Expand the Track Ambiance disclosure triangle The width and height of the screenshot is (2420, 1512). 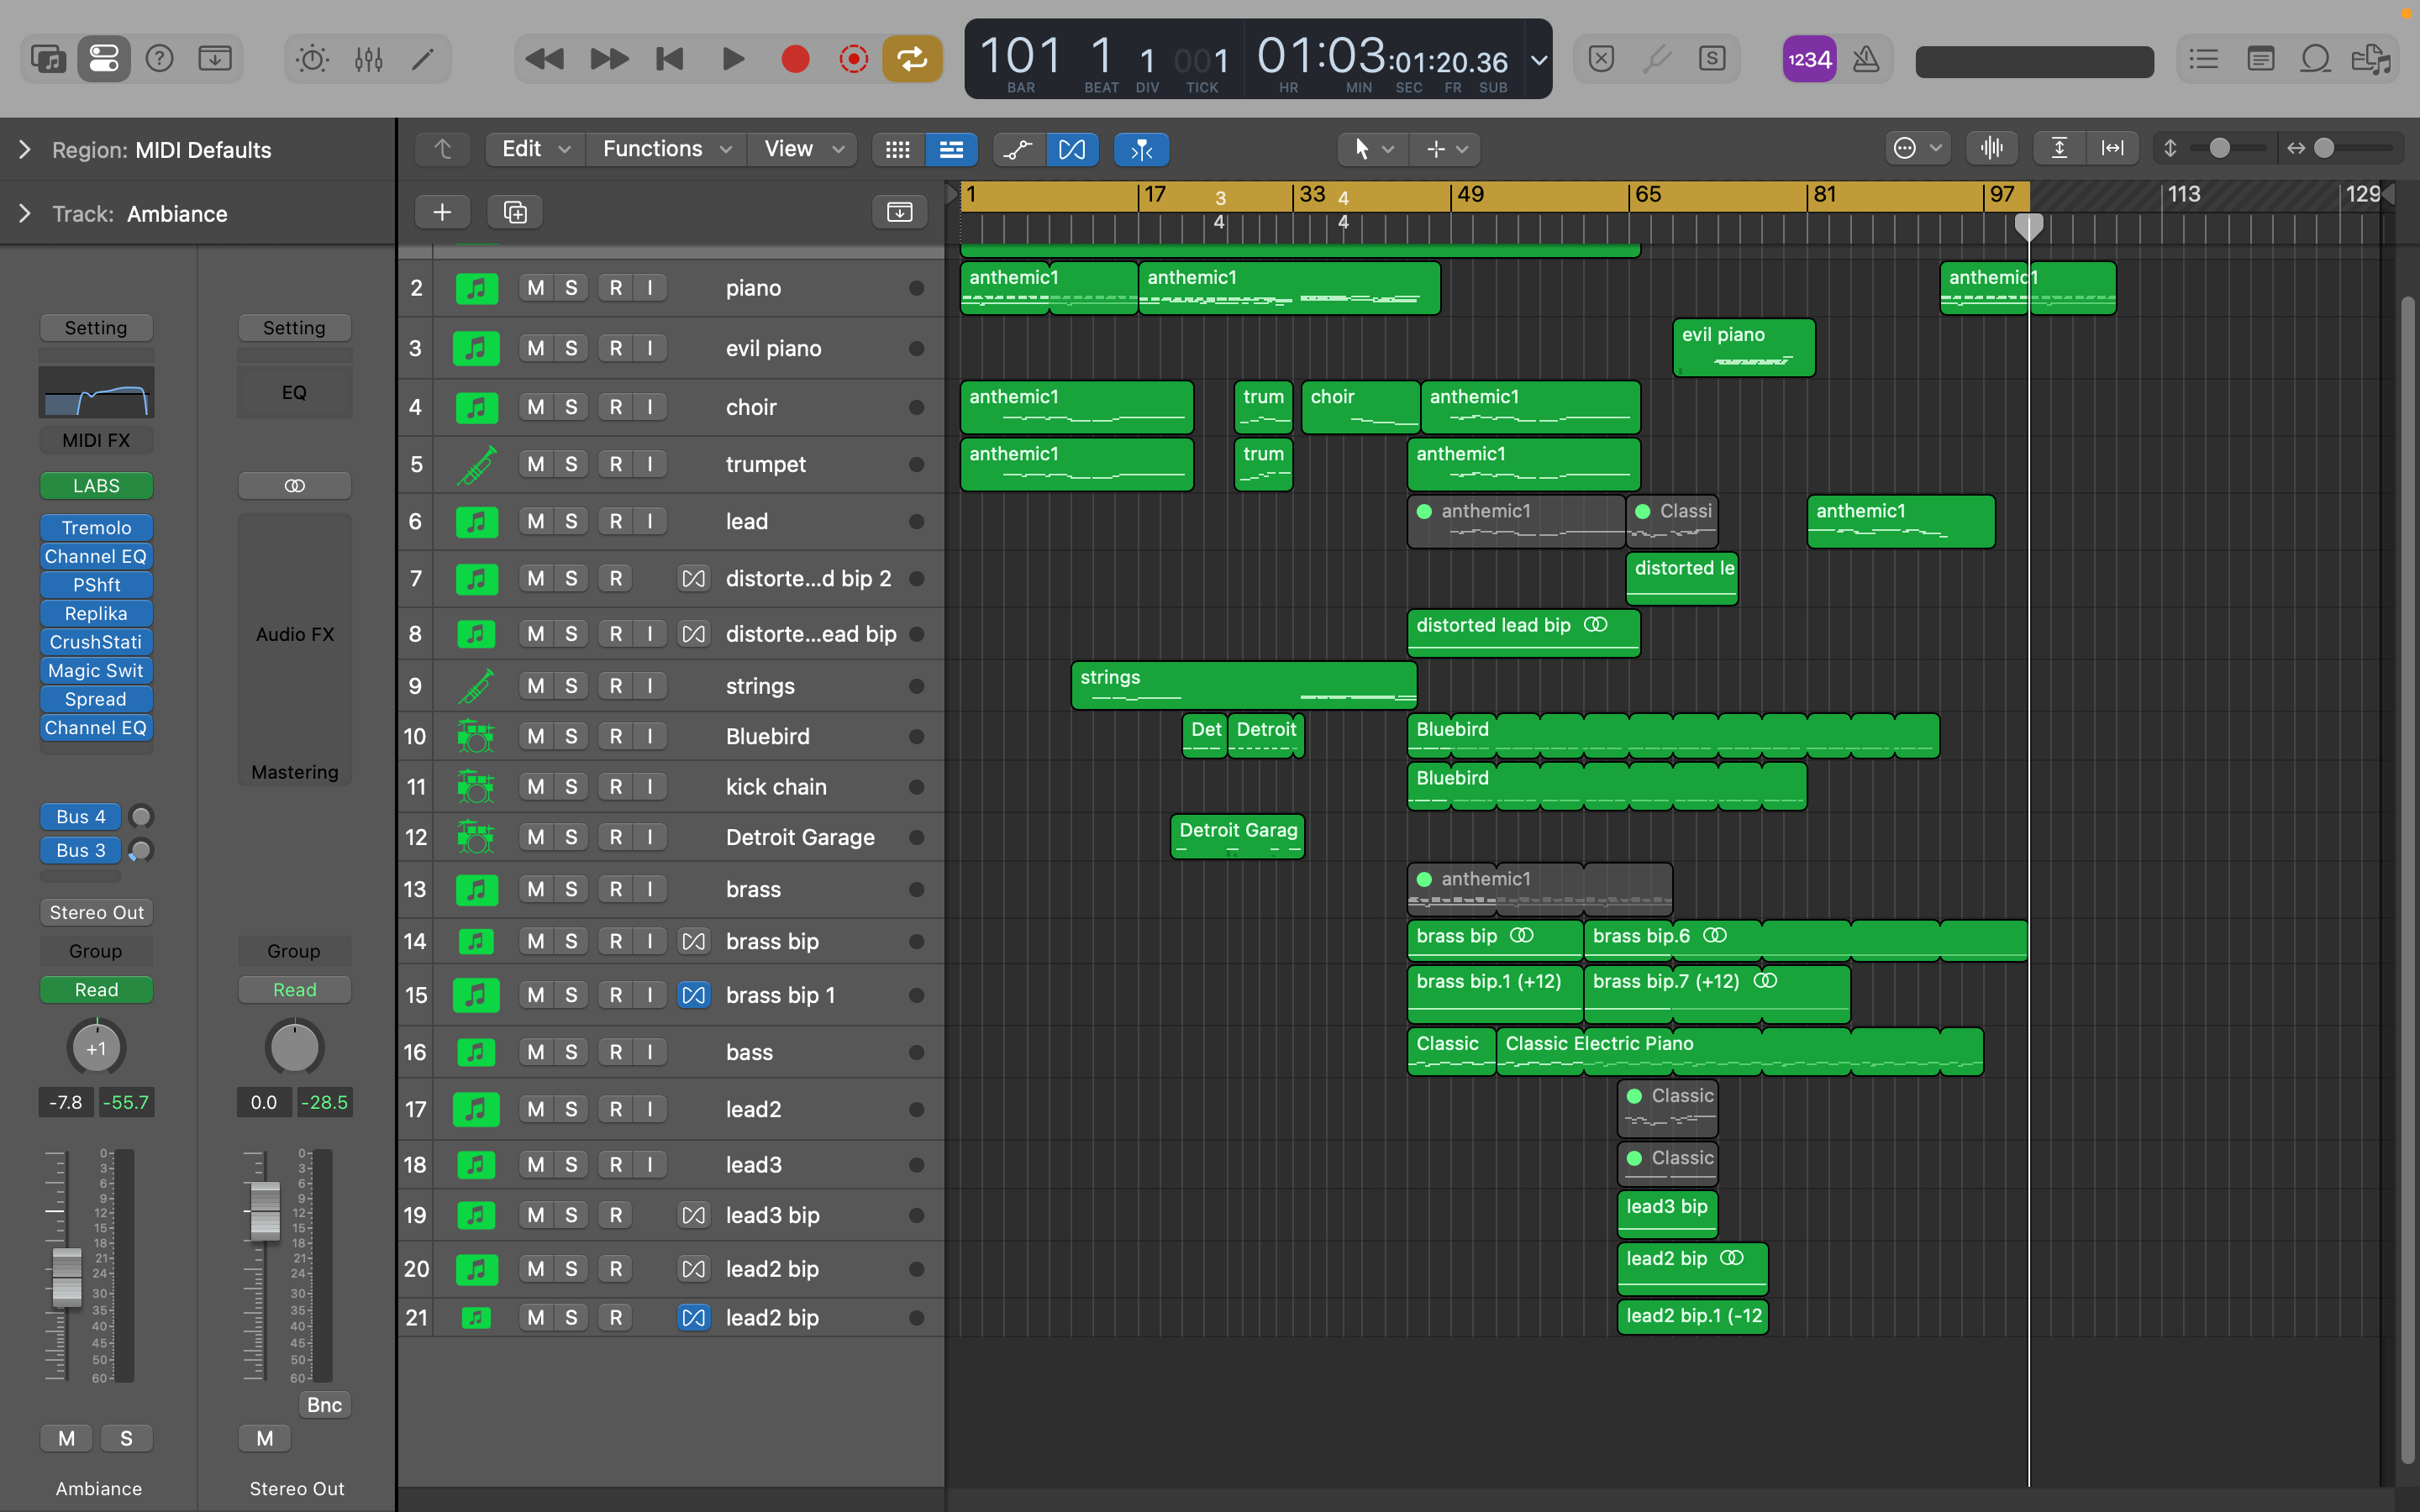[x=25, y=214]
